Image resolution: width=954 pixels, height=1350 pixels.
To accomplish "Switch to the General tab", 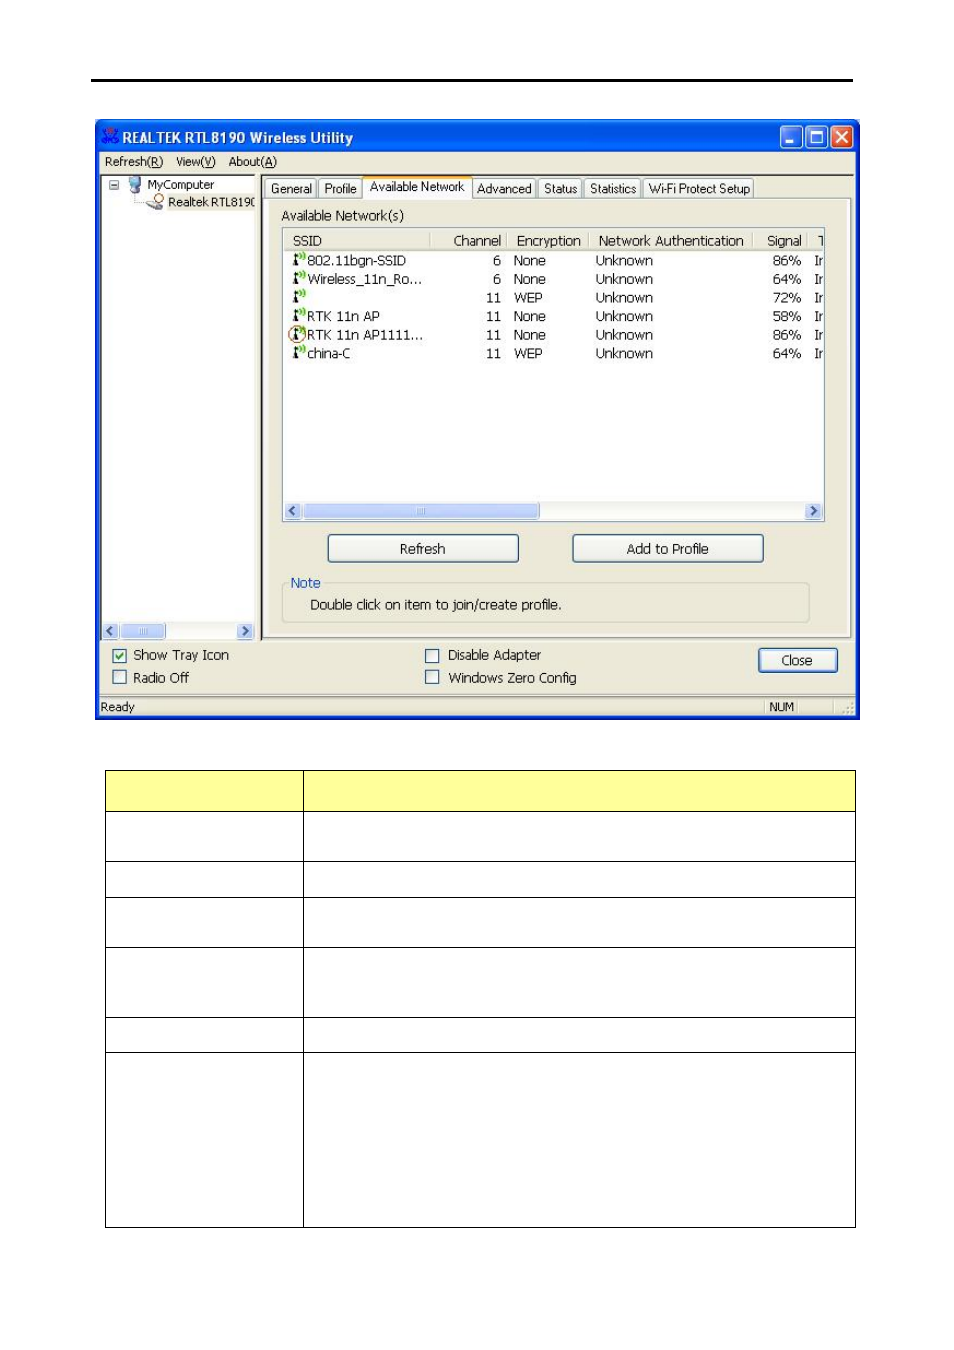I will (x=291, y=189).
